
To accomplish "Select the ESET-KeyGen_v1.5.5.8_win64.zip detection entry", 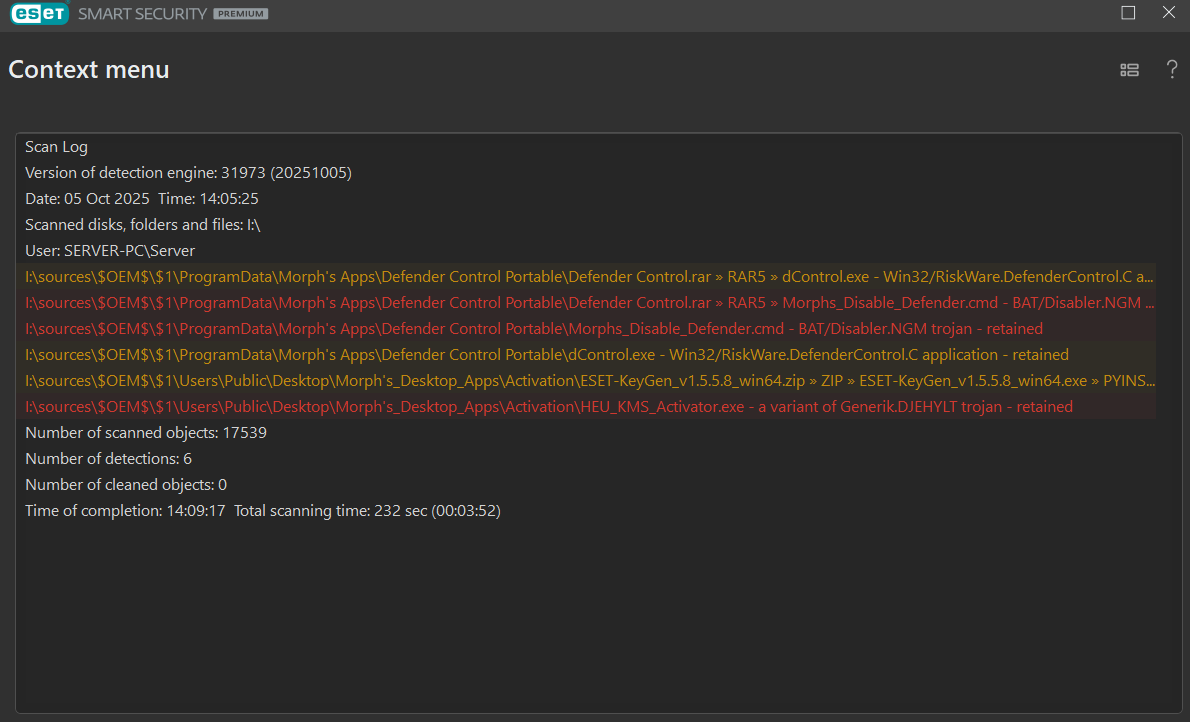I will (x=590, y=380).
